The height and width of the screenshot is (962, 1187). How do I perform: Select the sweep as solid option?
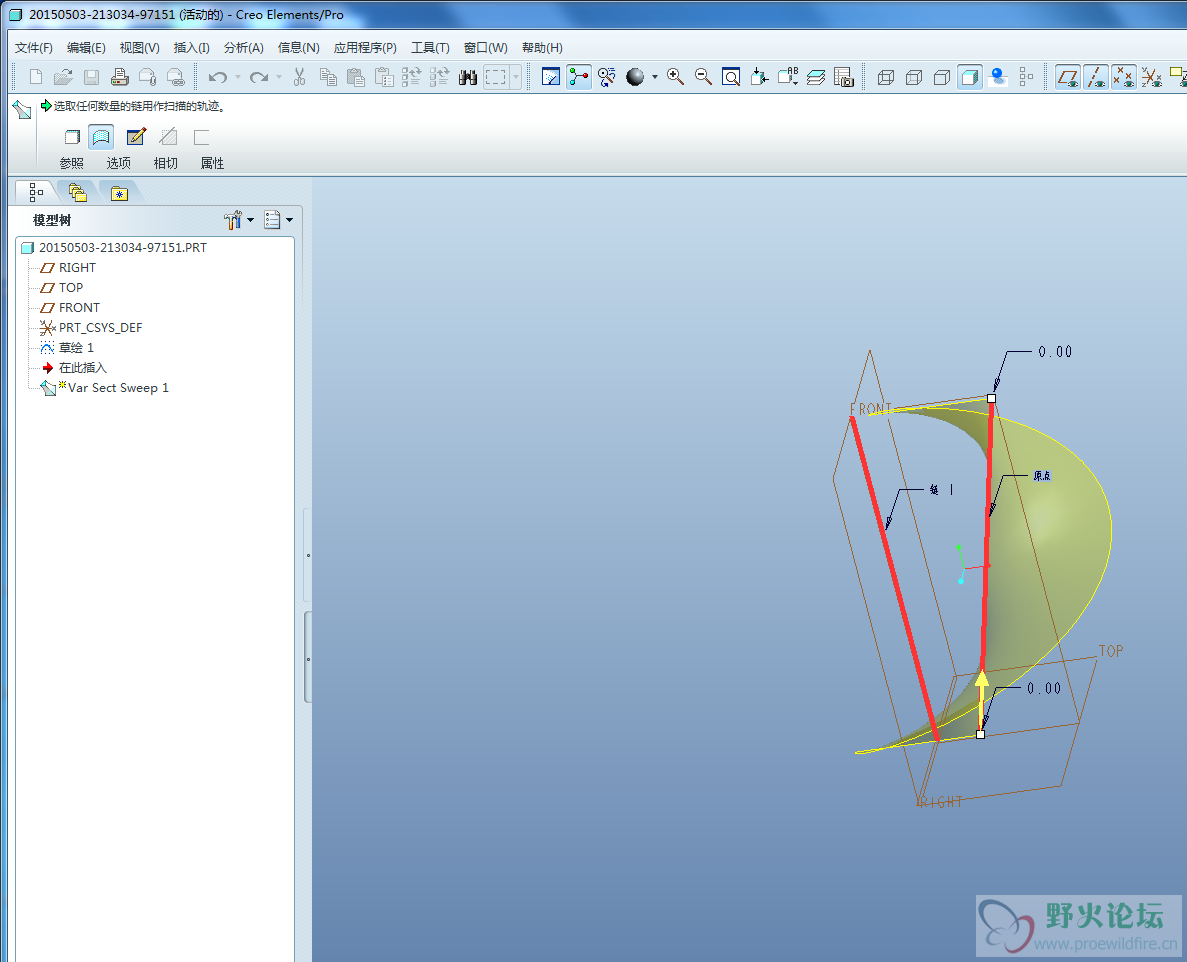[x=72, y=137]
